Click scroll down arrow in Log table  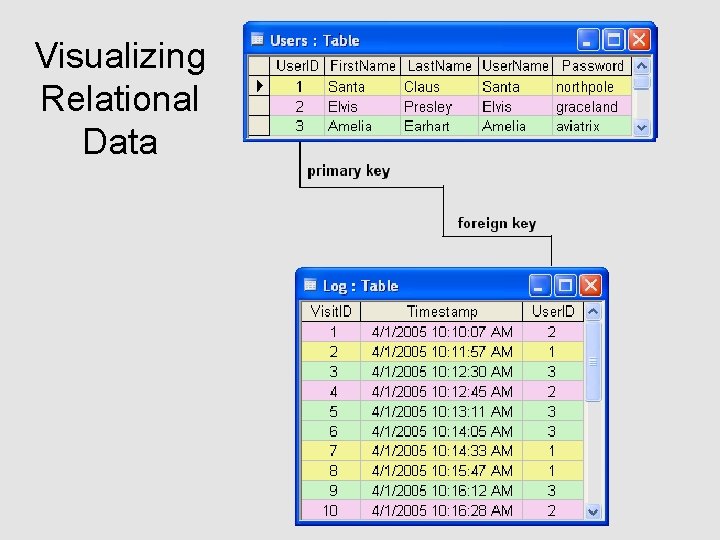tap(593, 511)
